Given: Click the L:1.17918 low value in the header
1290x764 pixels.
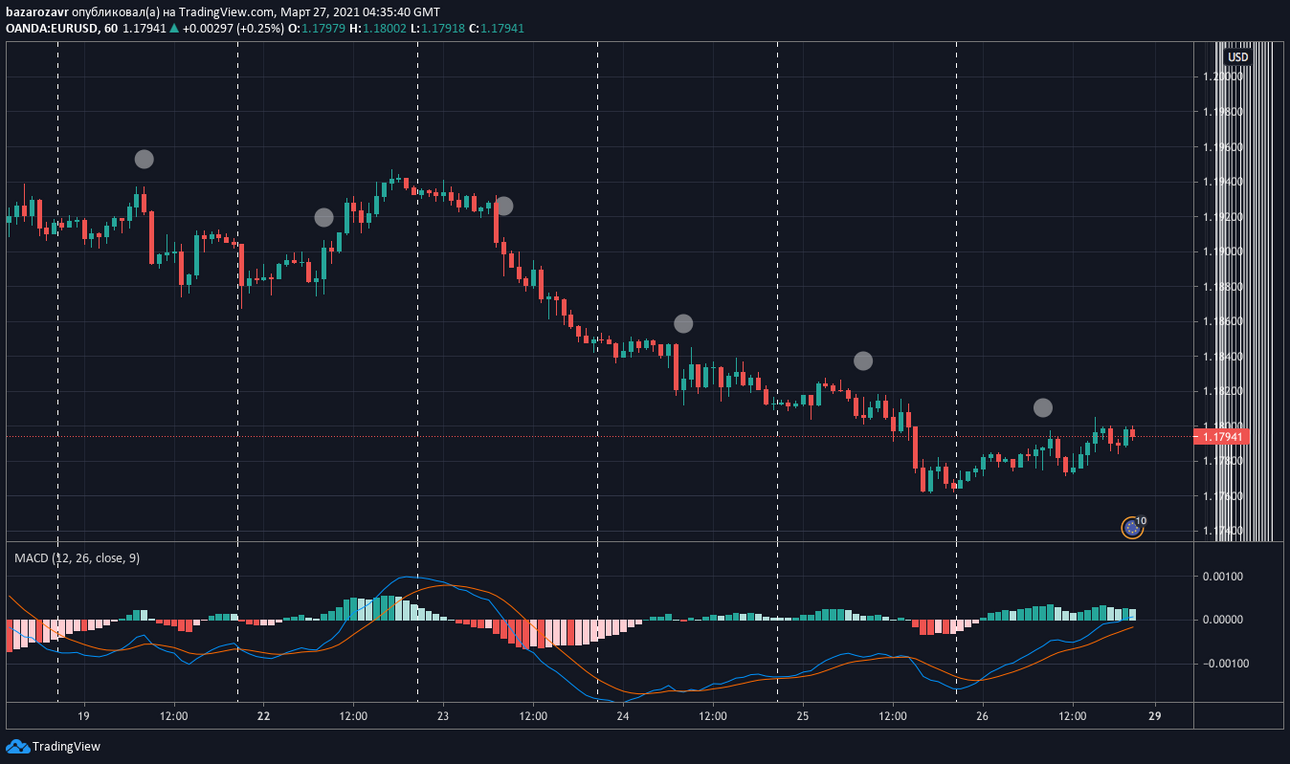Looking at the screenshot, I should point(436,28).
